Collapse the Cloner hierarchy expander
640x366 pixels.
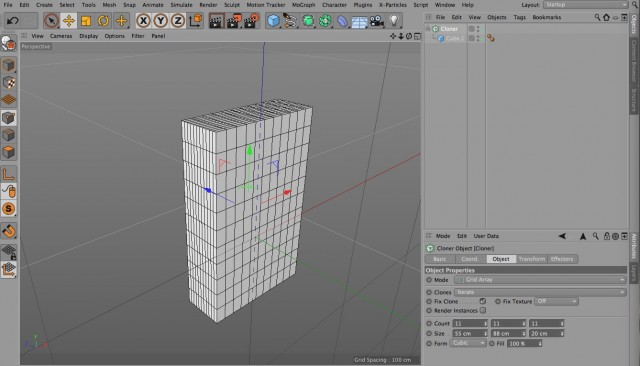point(428,29)
